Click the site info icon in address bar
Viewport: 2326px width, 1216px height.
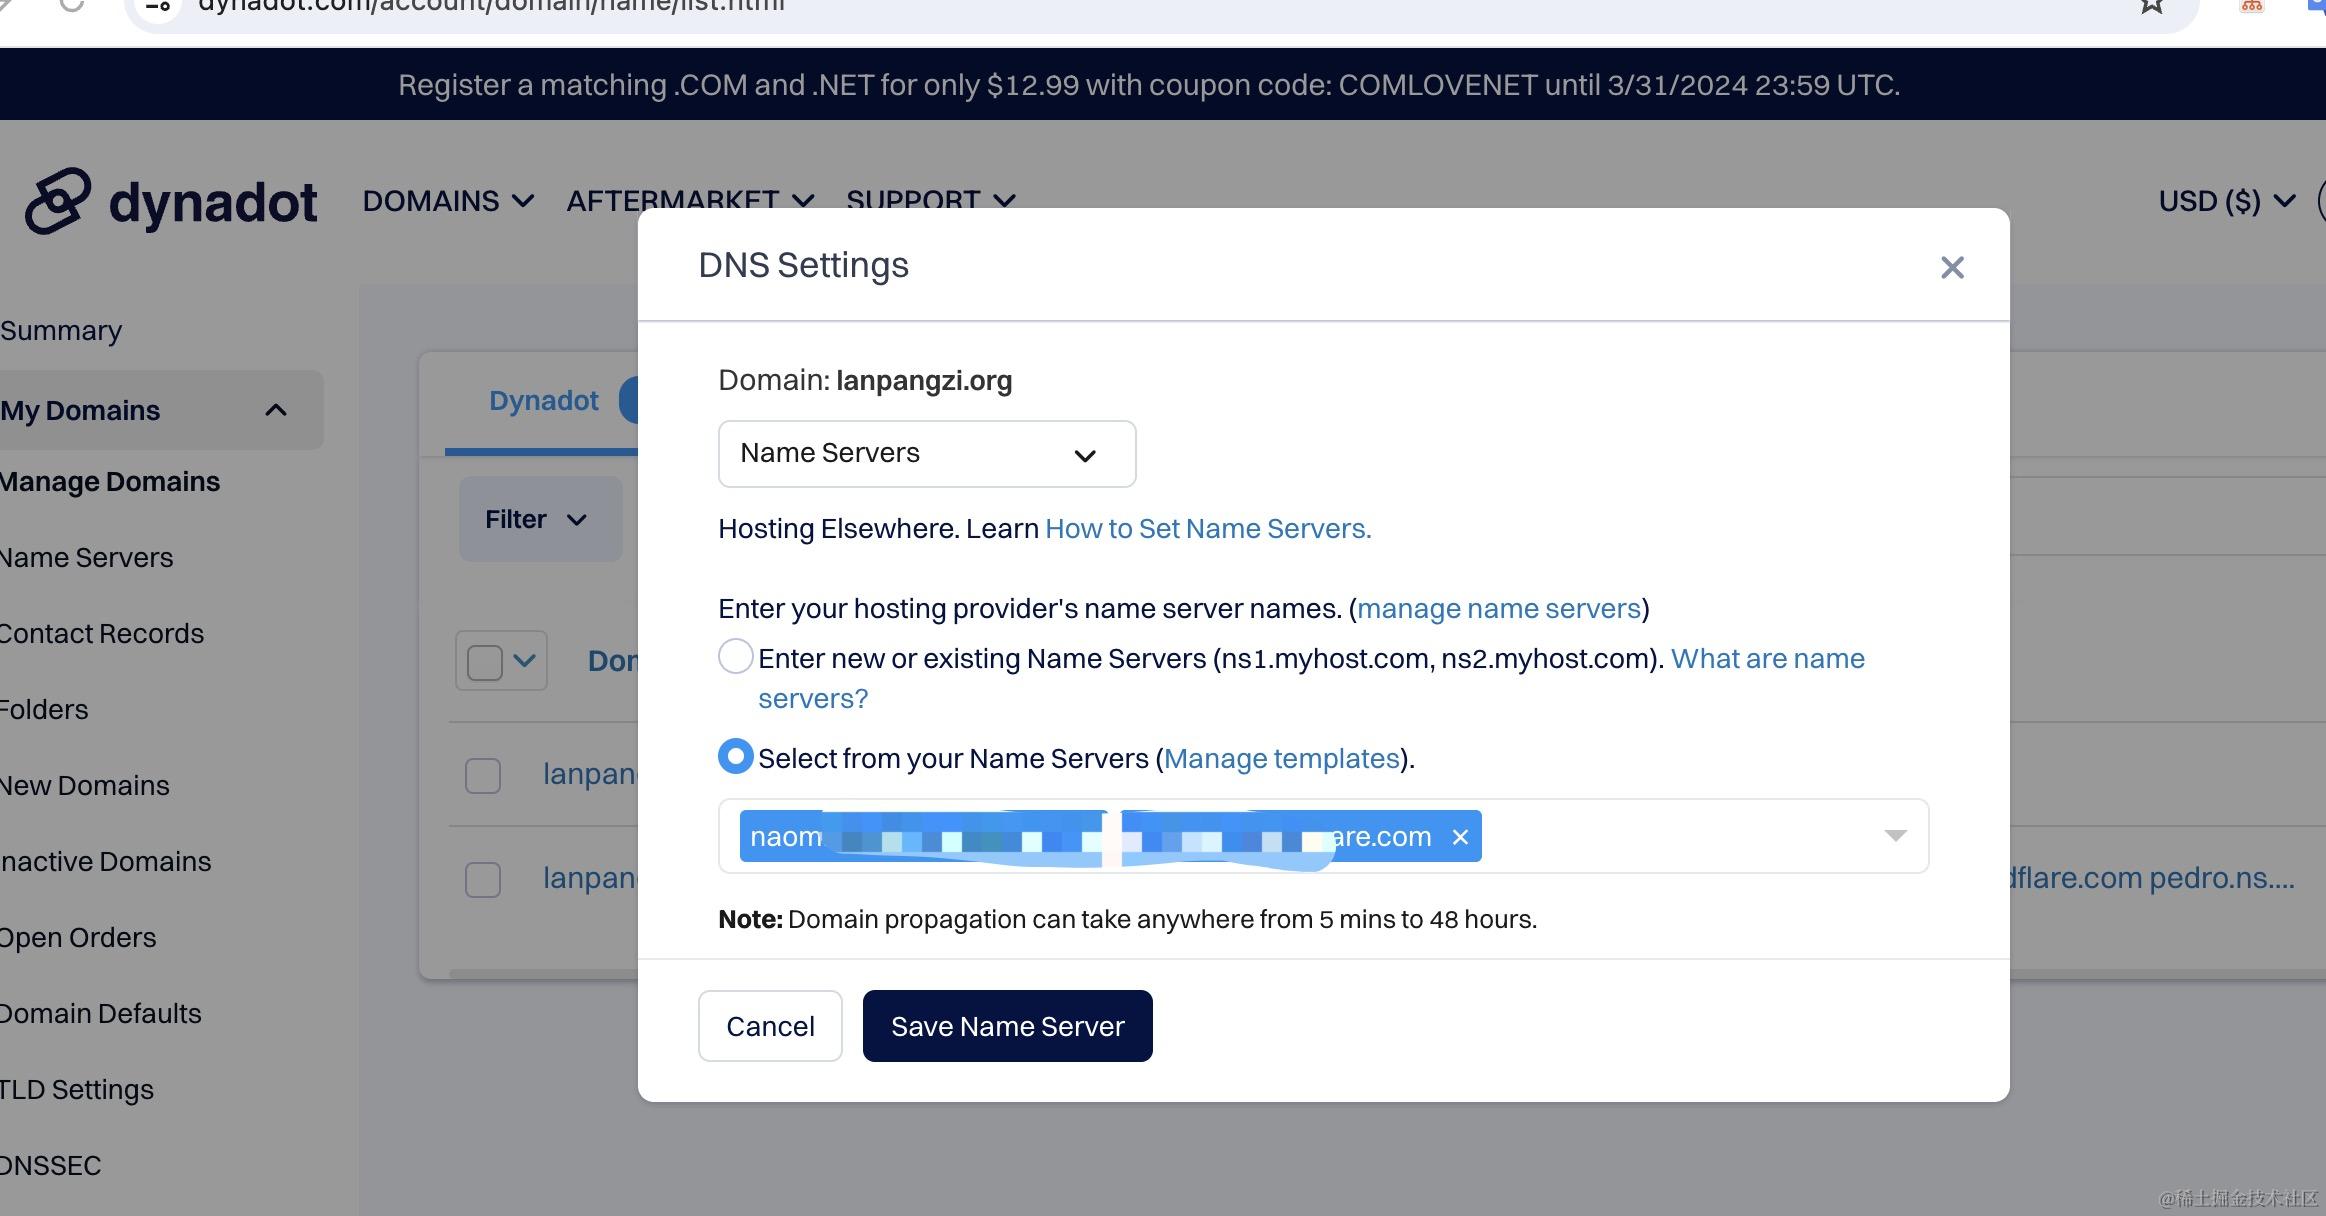158,6
